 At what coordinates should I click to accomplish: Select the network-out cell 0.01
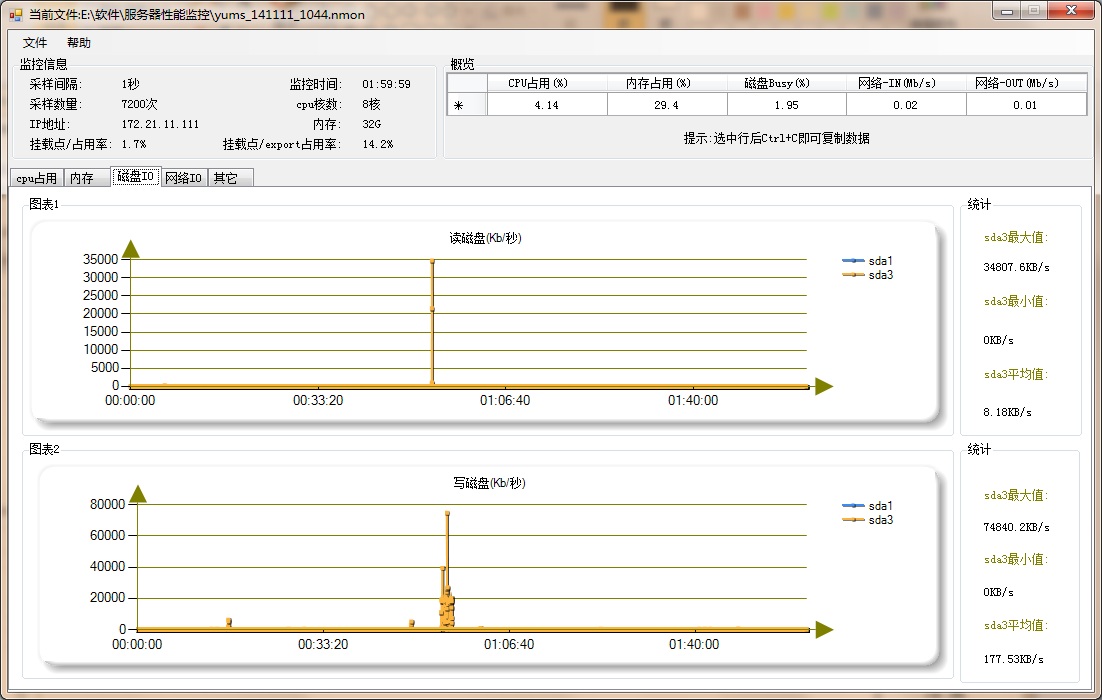coord(1026,105)
